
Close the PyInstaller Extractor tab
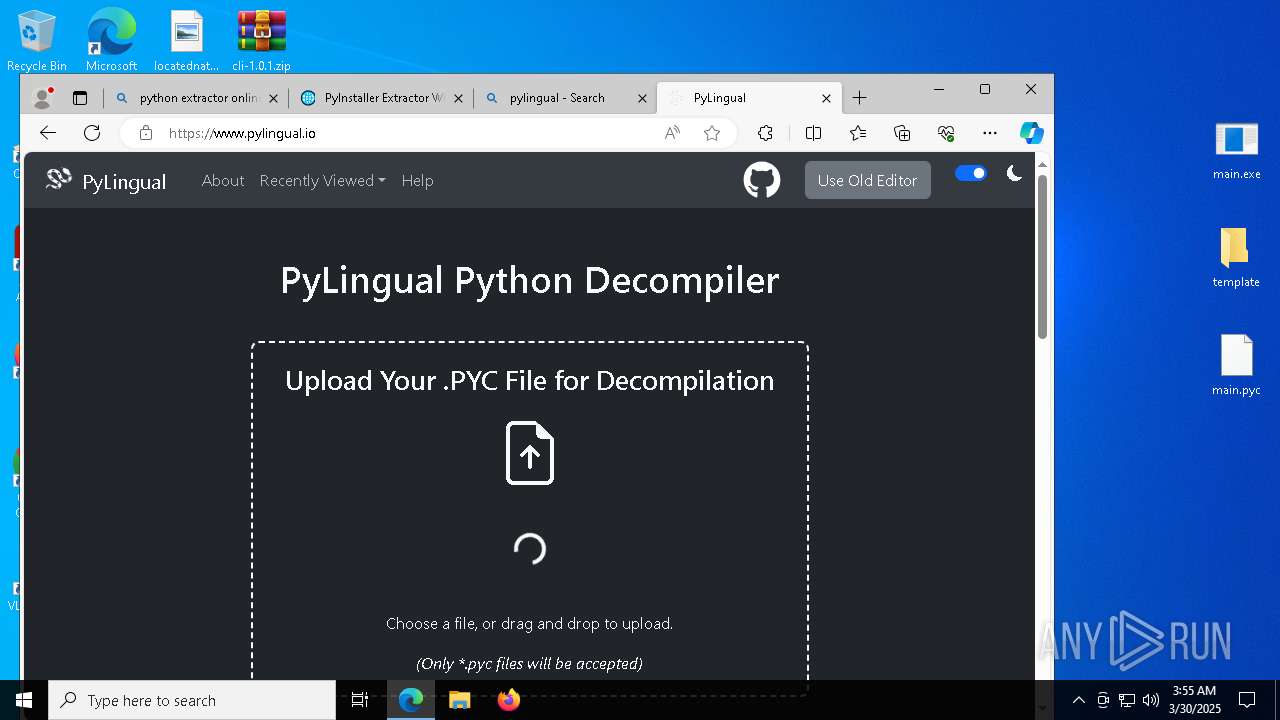[458, 98]
